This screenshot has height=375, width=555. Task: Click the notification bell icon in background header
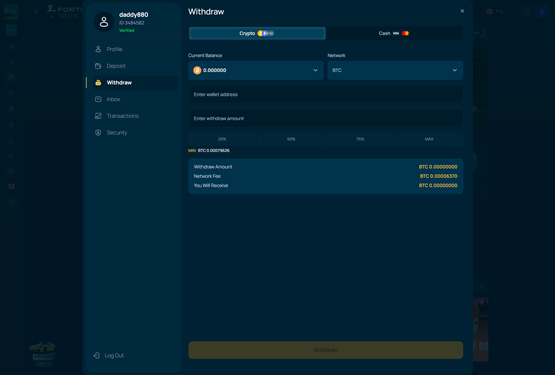pos(526,11)
